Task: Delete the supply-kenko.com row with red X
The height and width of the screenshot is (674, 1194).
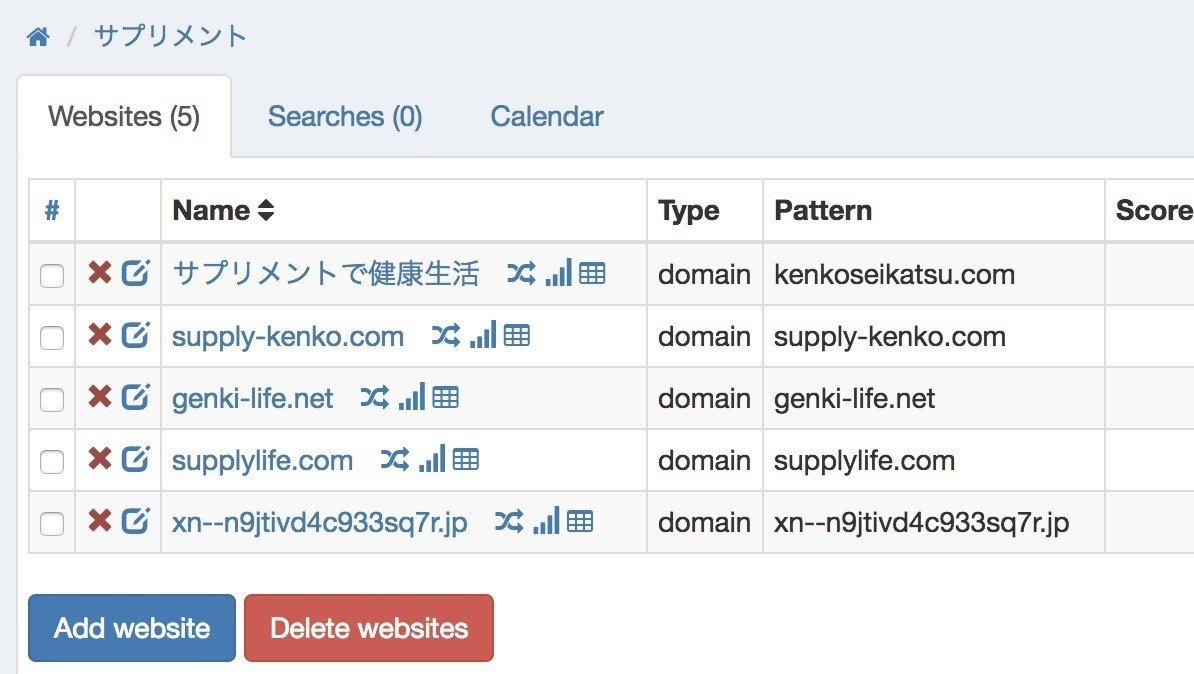Action: click(100, 336)
